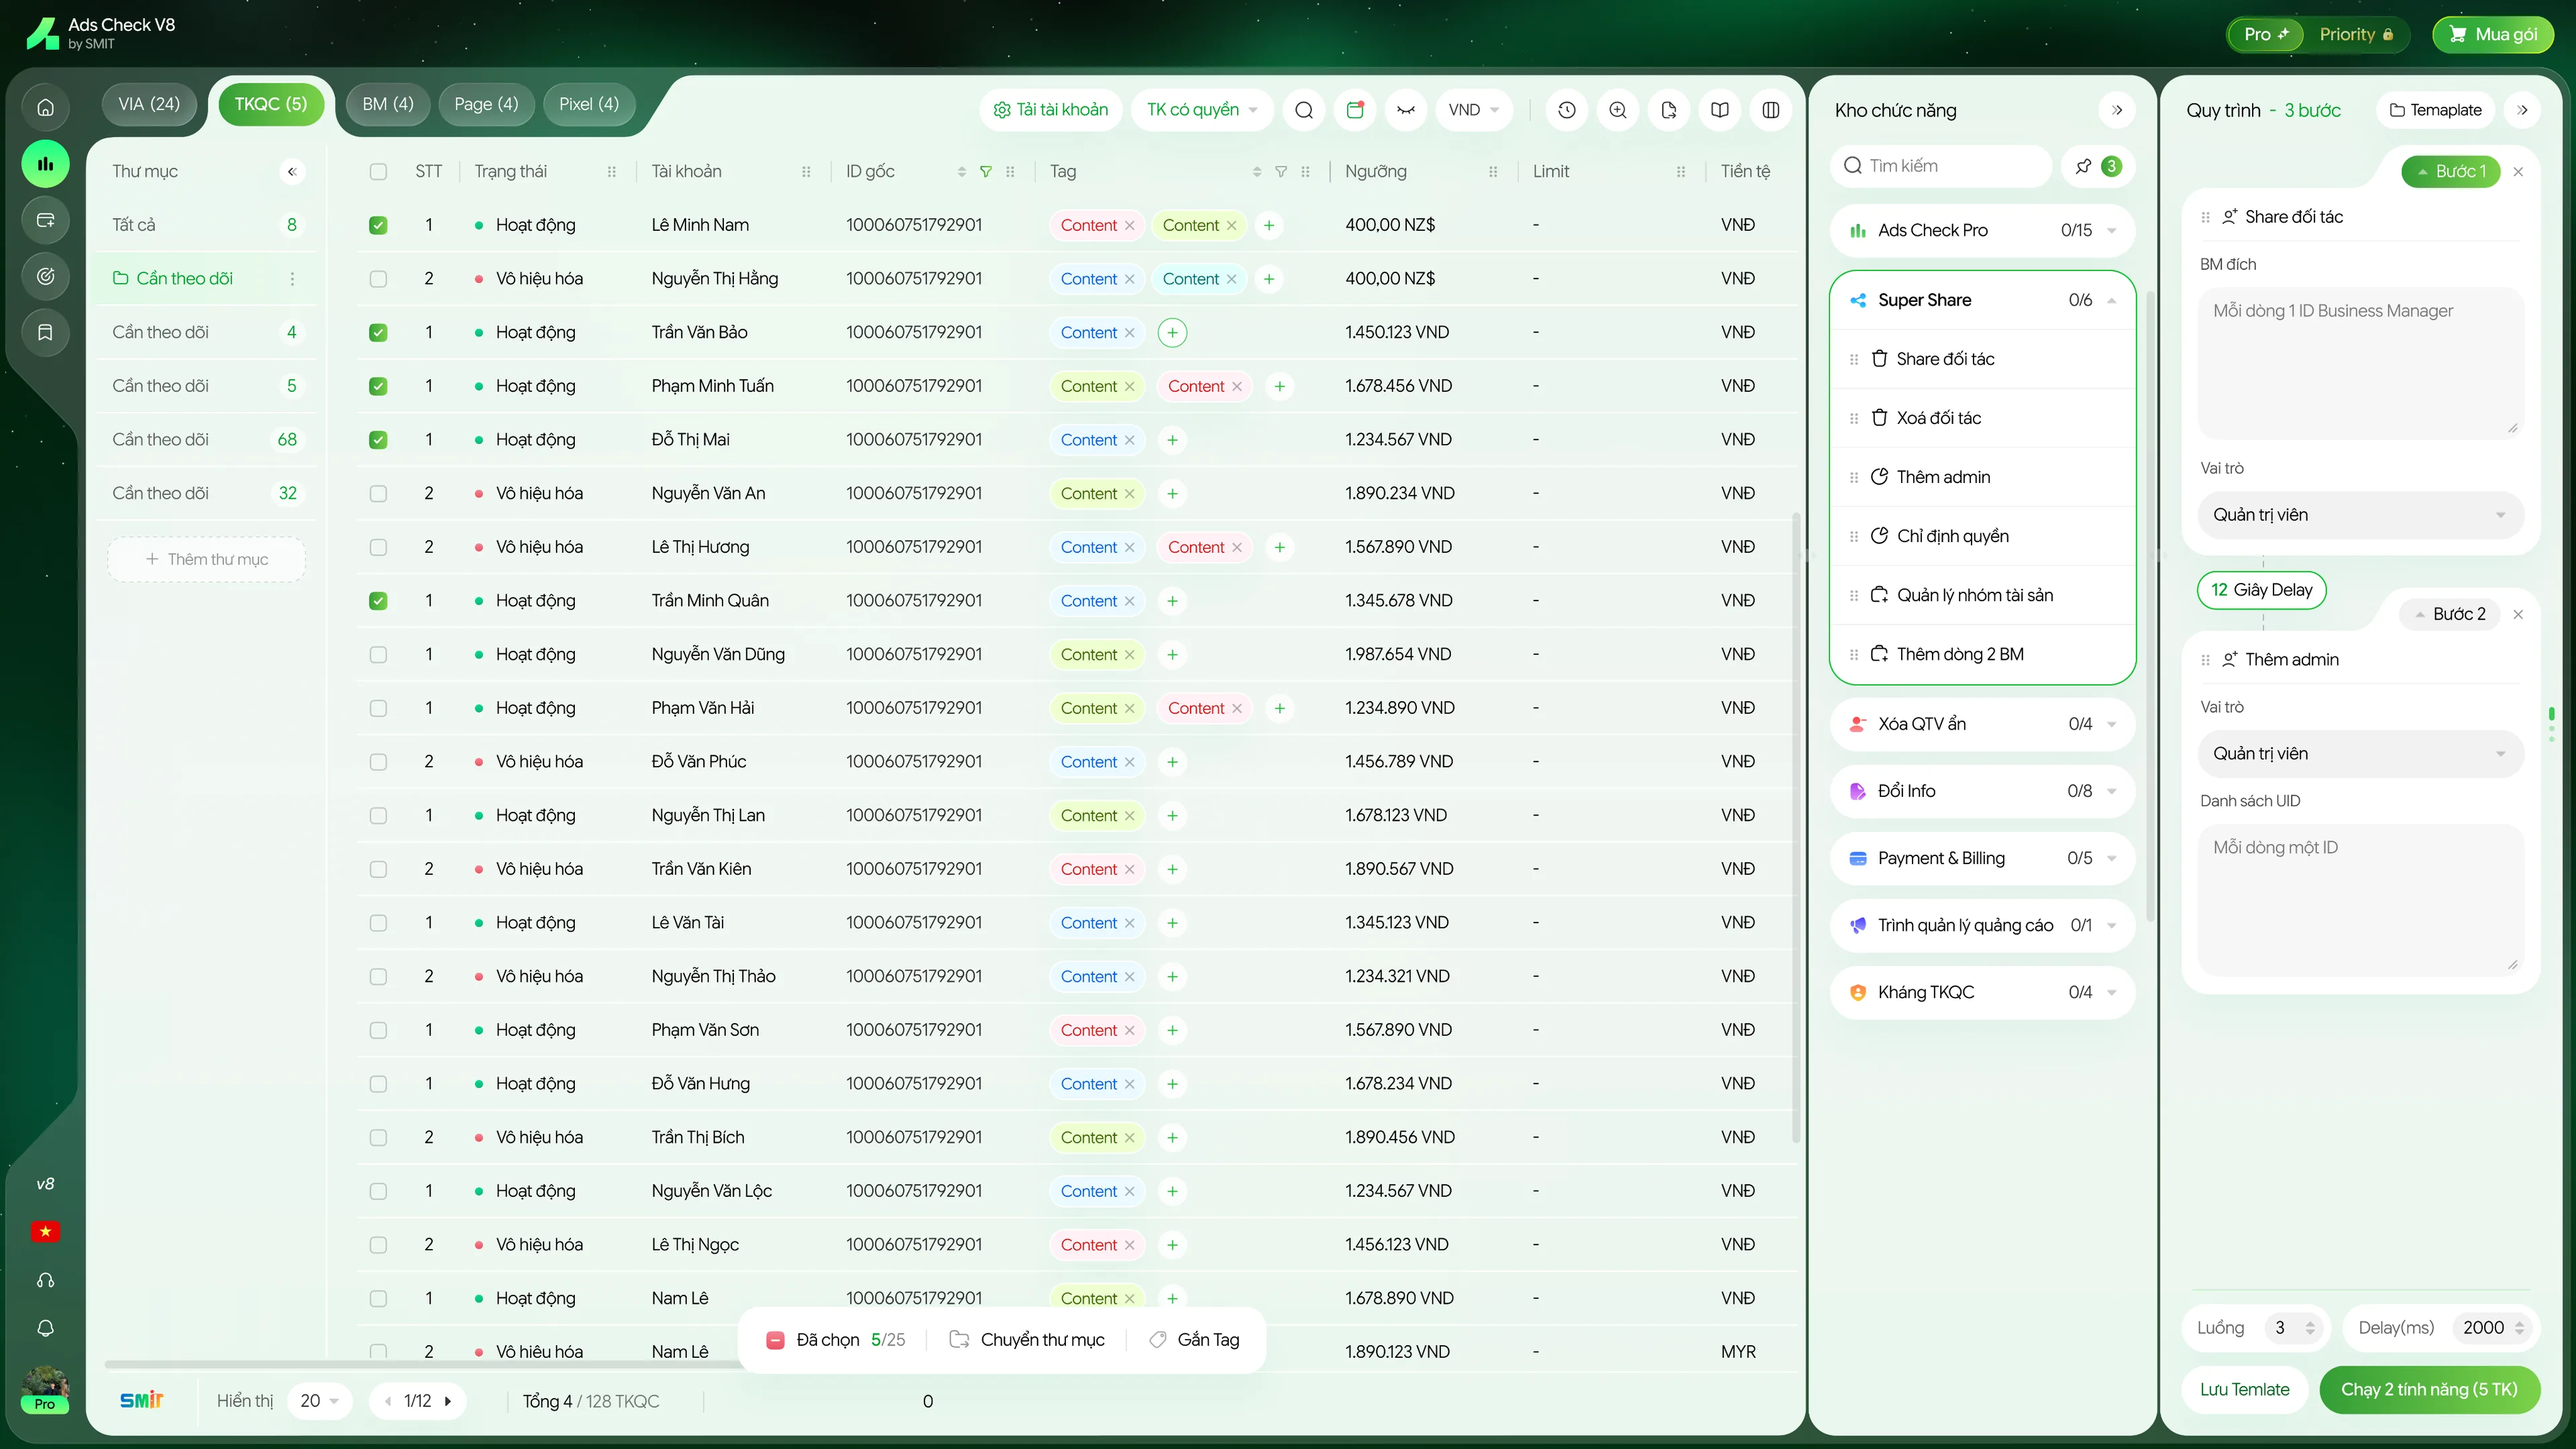Click the Delay(ms) stepper arrows
The width and height of the screenshot is (2576, 1449).
tap(2519, 1328)
